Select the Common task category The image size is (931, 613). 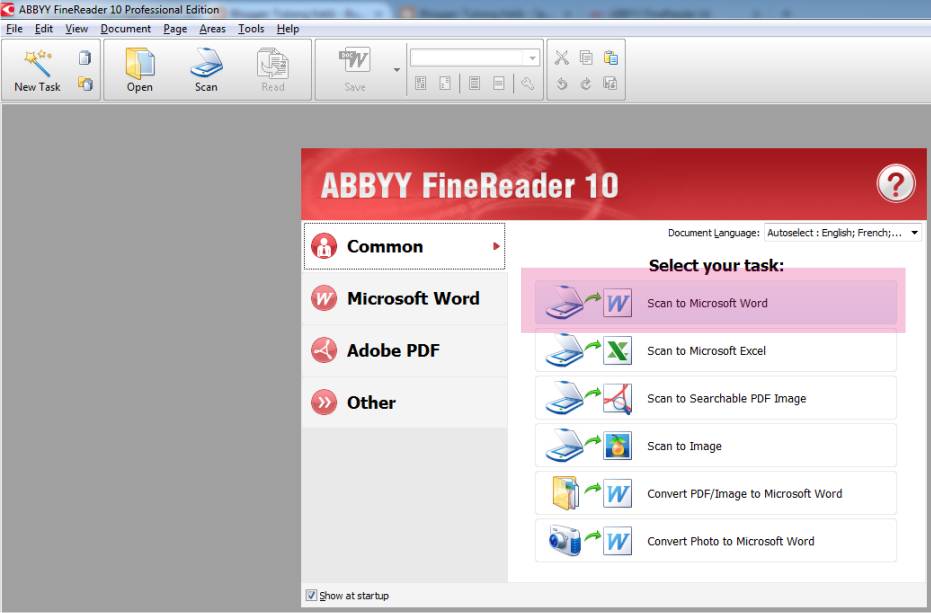click(404, 247)
